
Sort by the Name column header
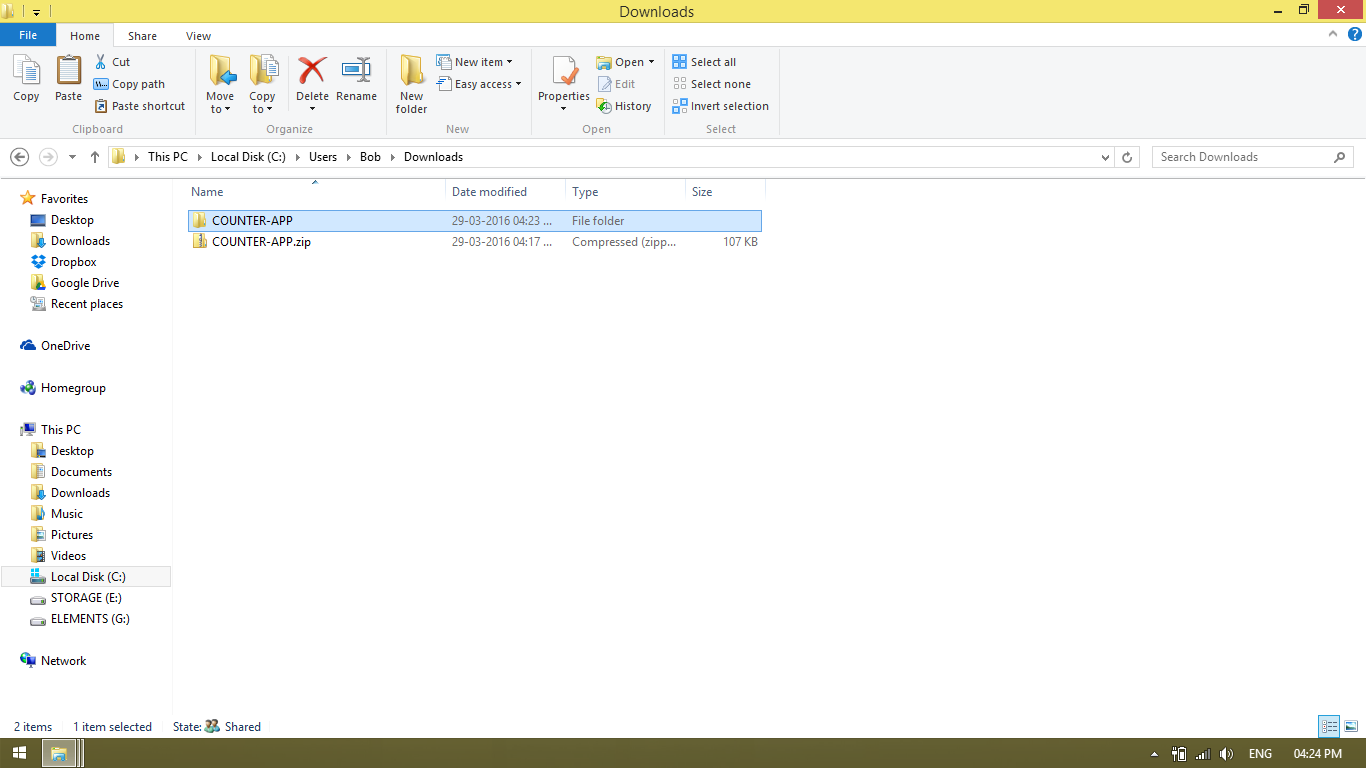316,192
